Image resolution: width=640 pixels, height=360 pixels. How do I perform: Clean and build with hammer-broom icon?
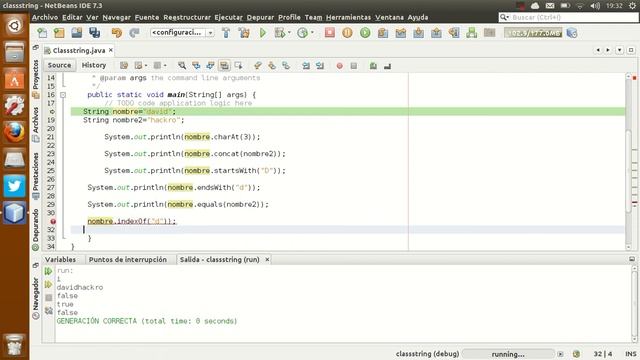[244, 33]
